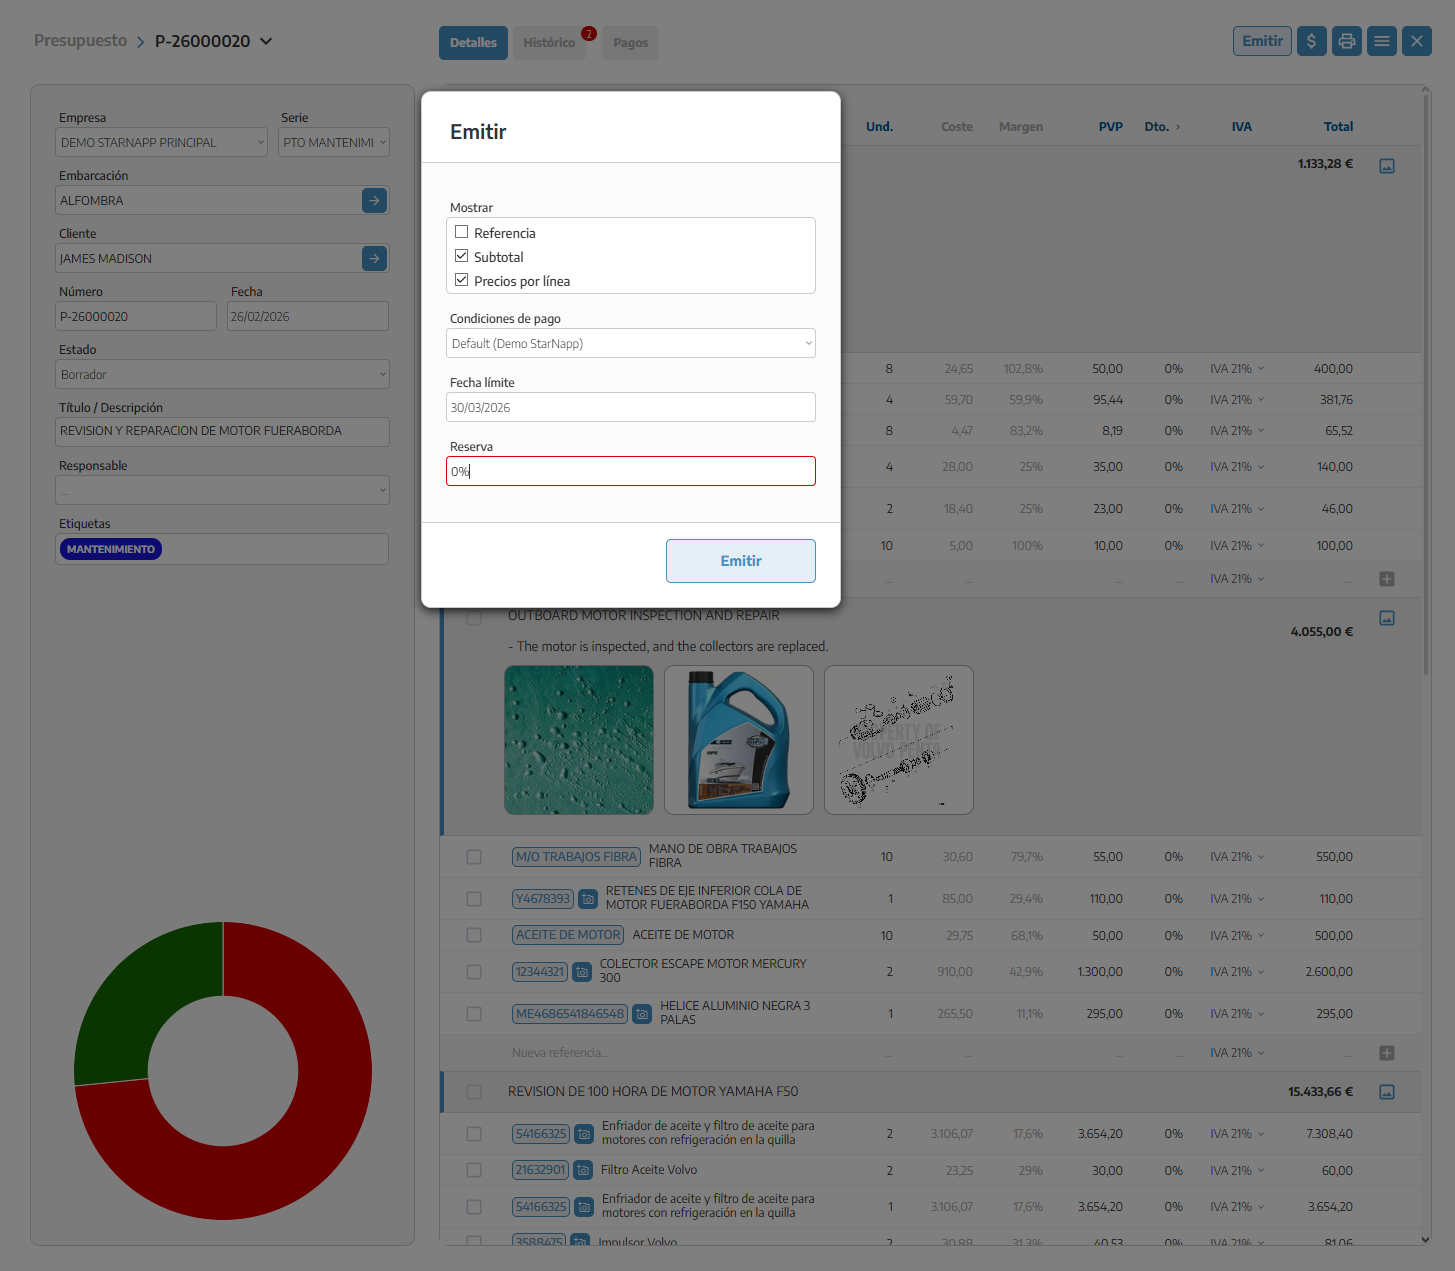Screen dimensions: 1455x1271
Task: Open IVA 21% dropdown in the 550,00 row
Action: (x=1237, y=857)
